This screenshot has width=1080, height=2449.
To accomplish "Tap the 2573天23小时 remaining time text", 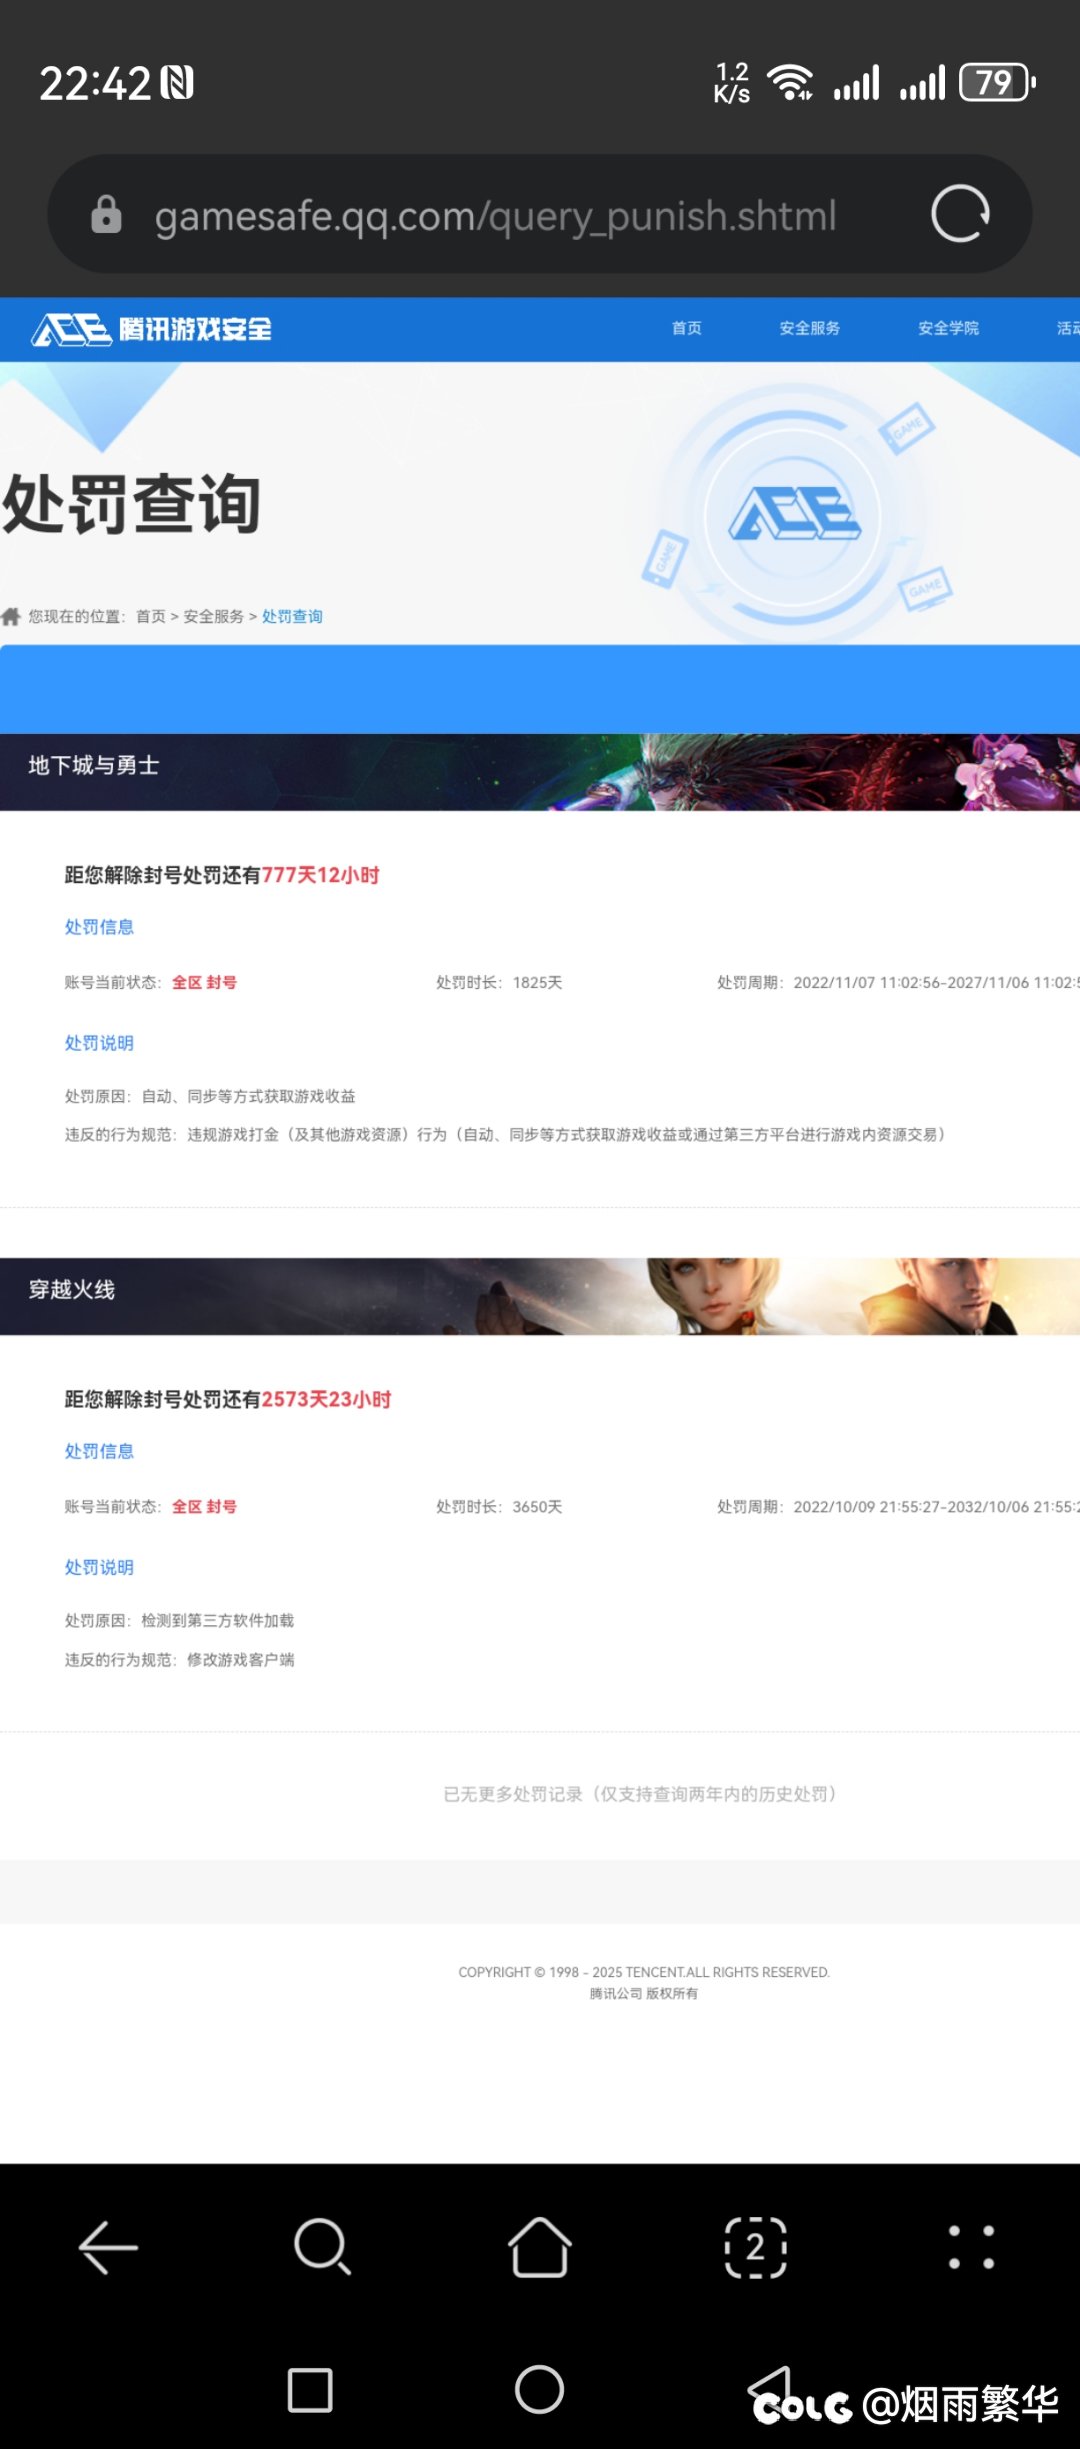I will [326, 1399].
